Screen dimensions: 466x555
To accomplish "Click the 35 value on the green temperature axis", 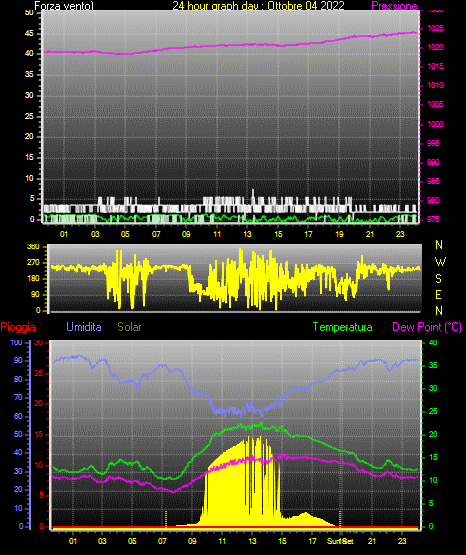I will tap(433, 365).
